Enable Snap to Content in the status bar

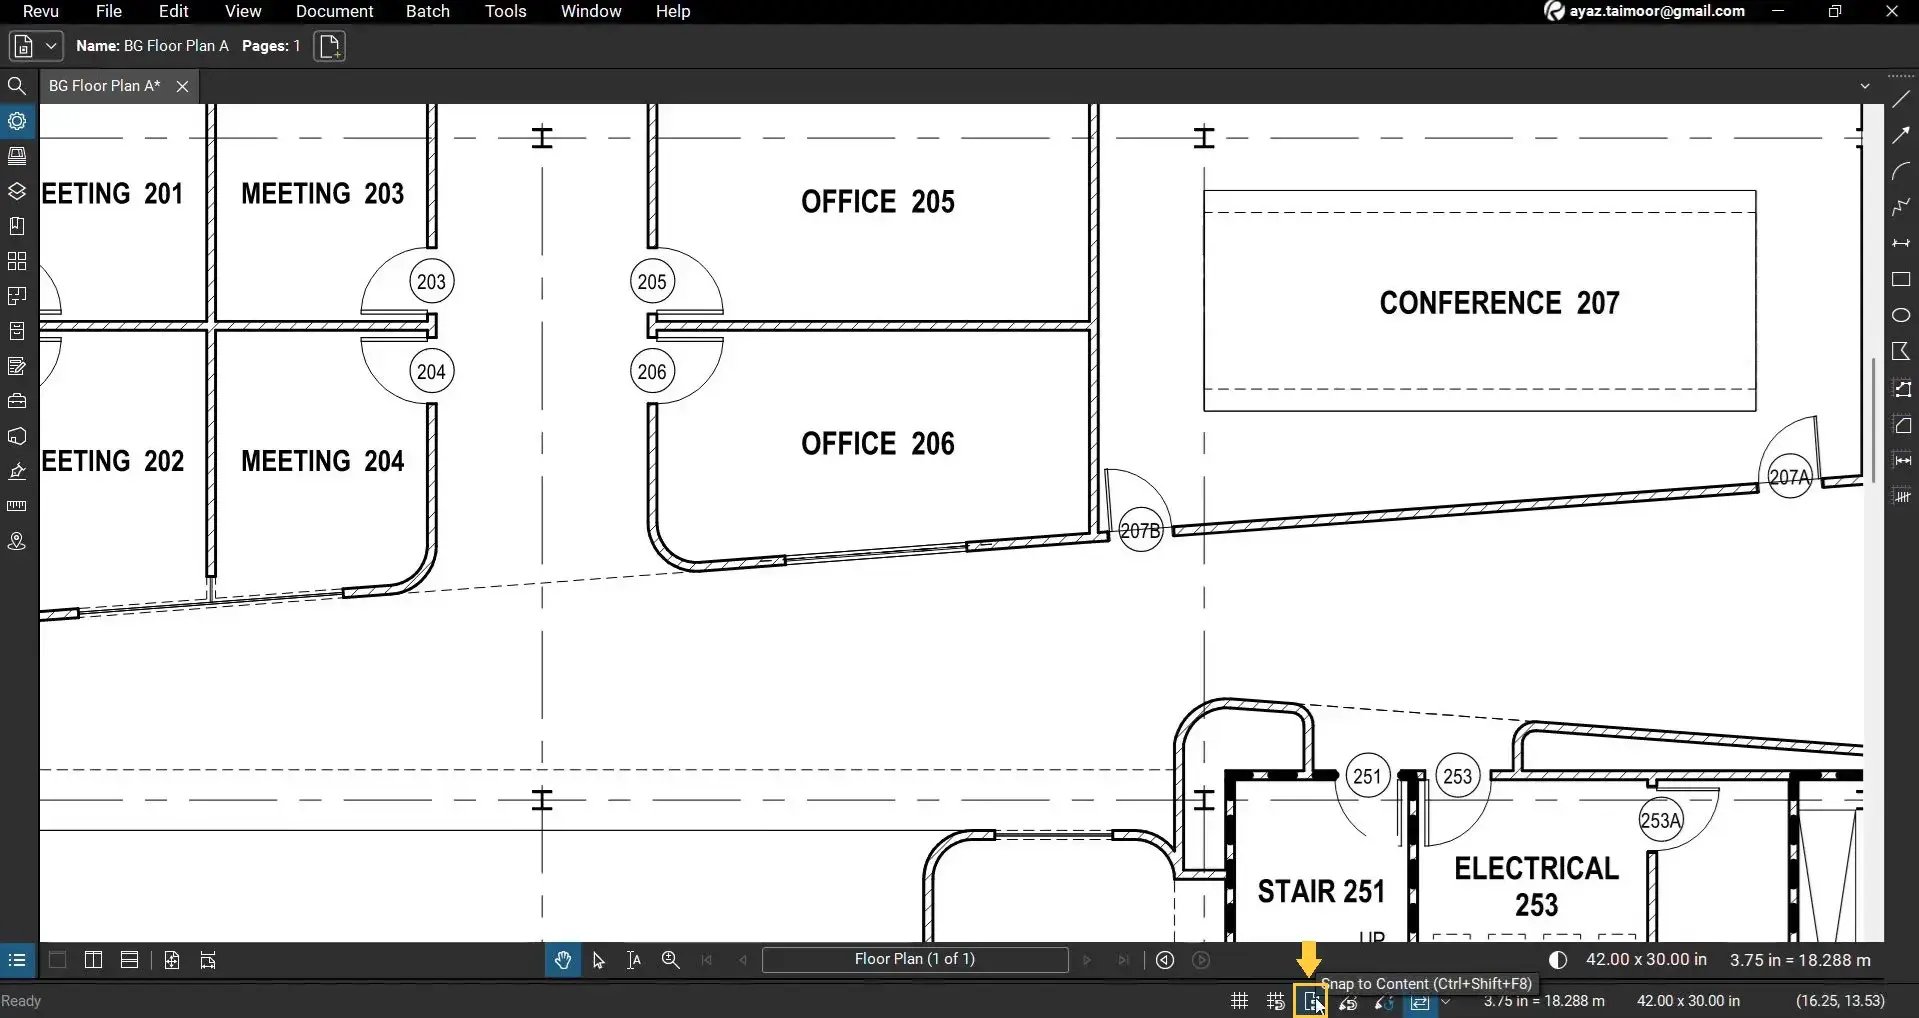pos(1311,1000)
